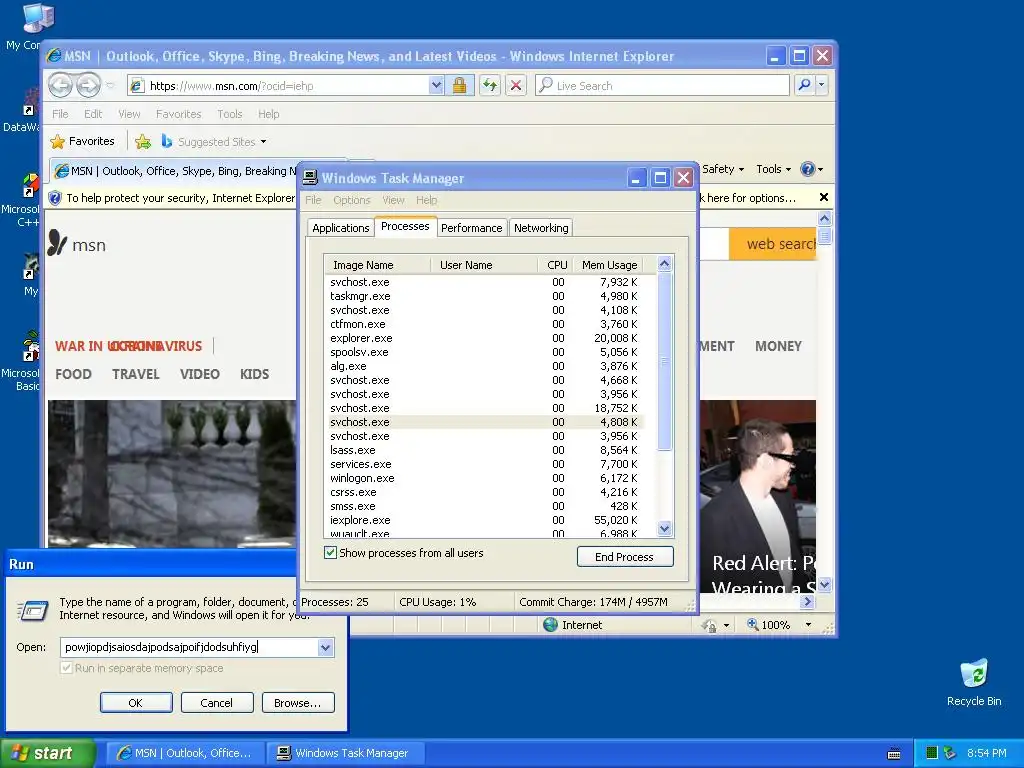The height and width of the screenshot is (768, 1024).
Task: Click the Task Manager title bar icon
Action: 310,178
